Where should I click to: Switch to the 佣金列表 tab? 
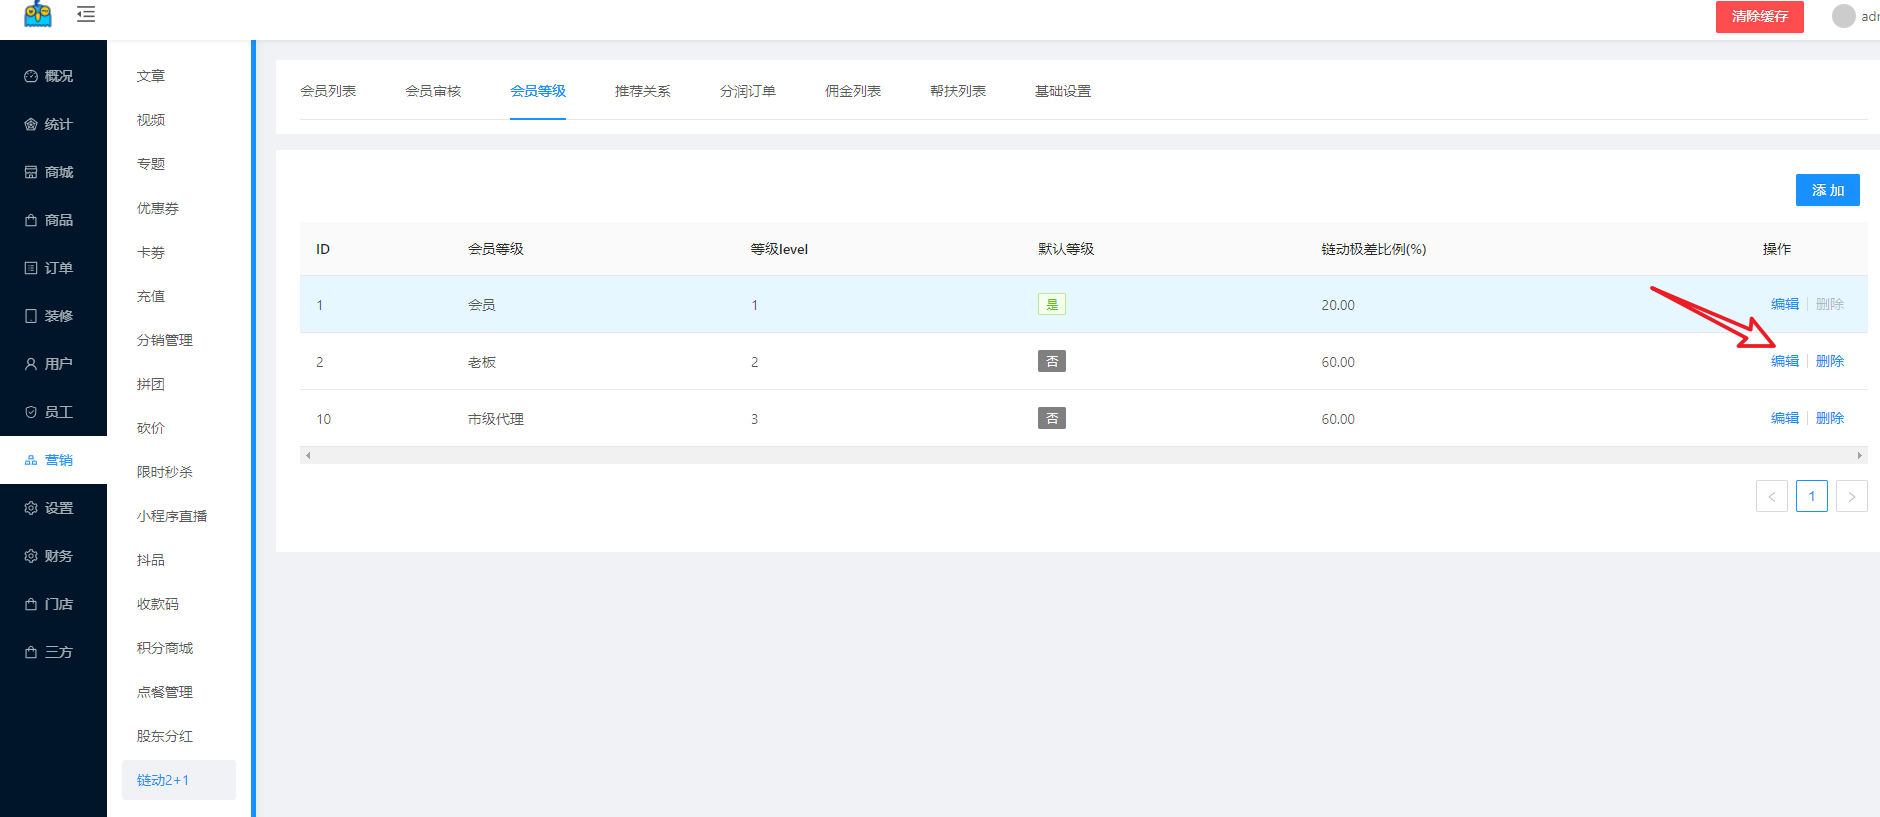(852, 91)
